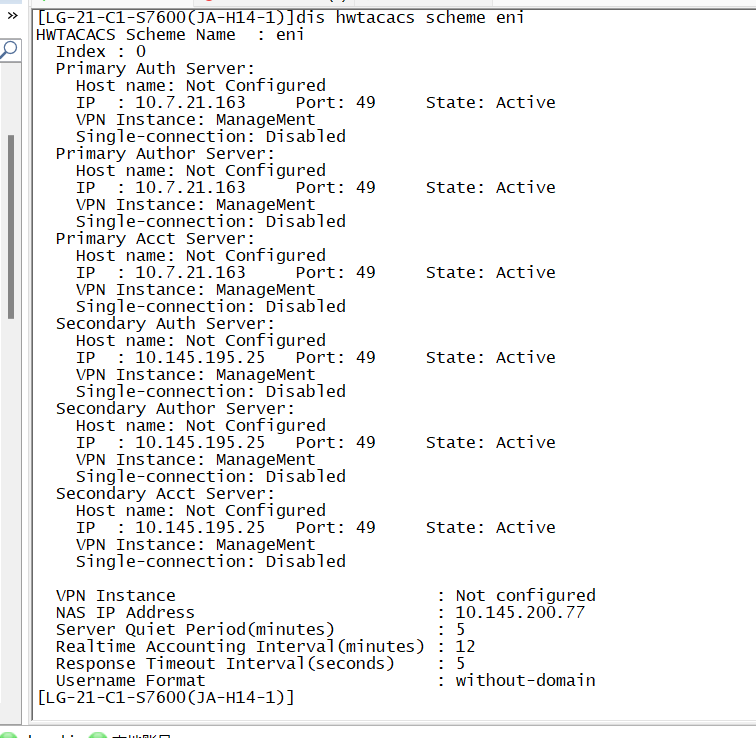
Task: Click the 'Primary Auth Server:' heading
Action: pyautogui.click(x=155, y=69)
